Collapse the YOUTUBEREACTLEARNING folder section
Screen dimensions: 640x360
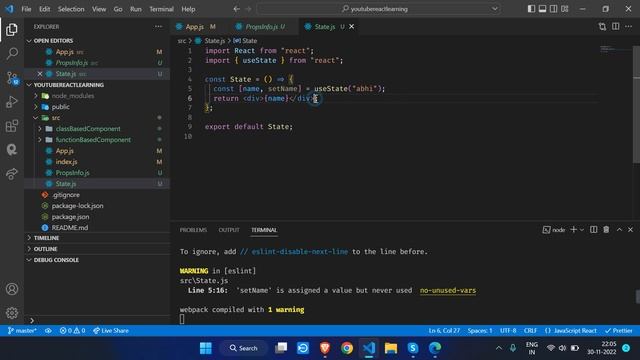pos(69,85)
